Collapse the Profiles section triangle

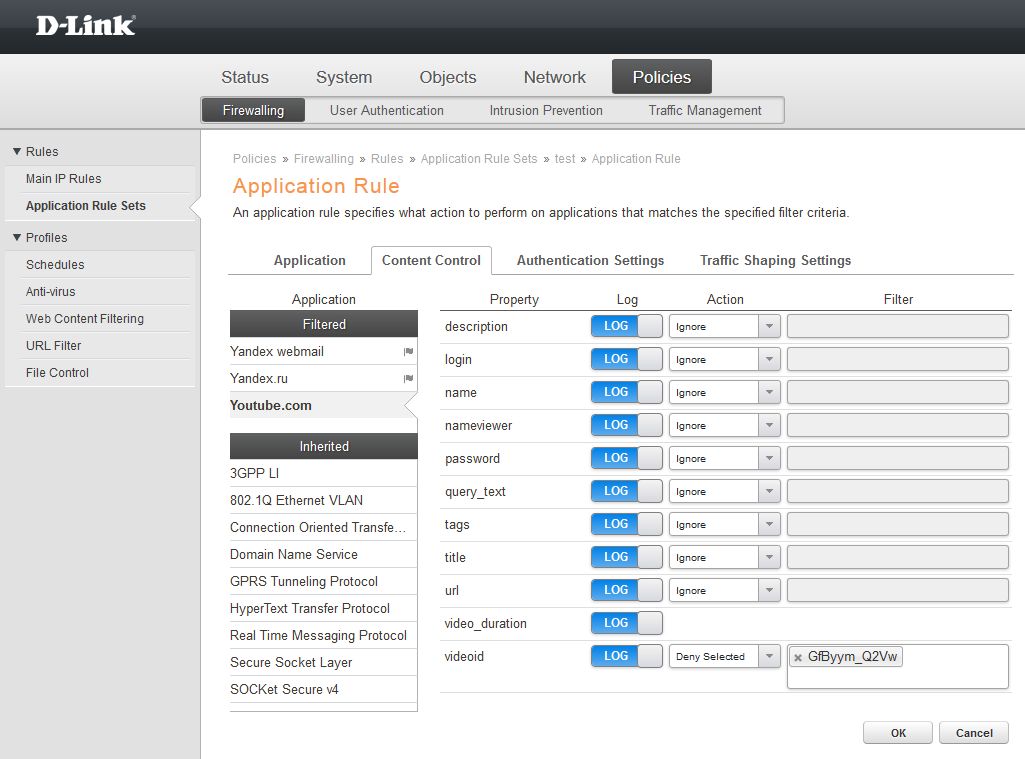[17, 238]
